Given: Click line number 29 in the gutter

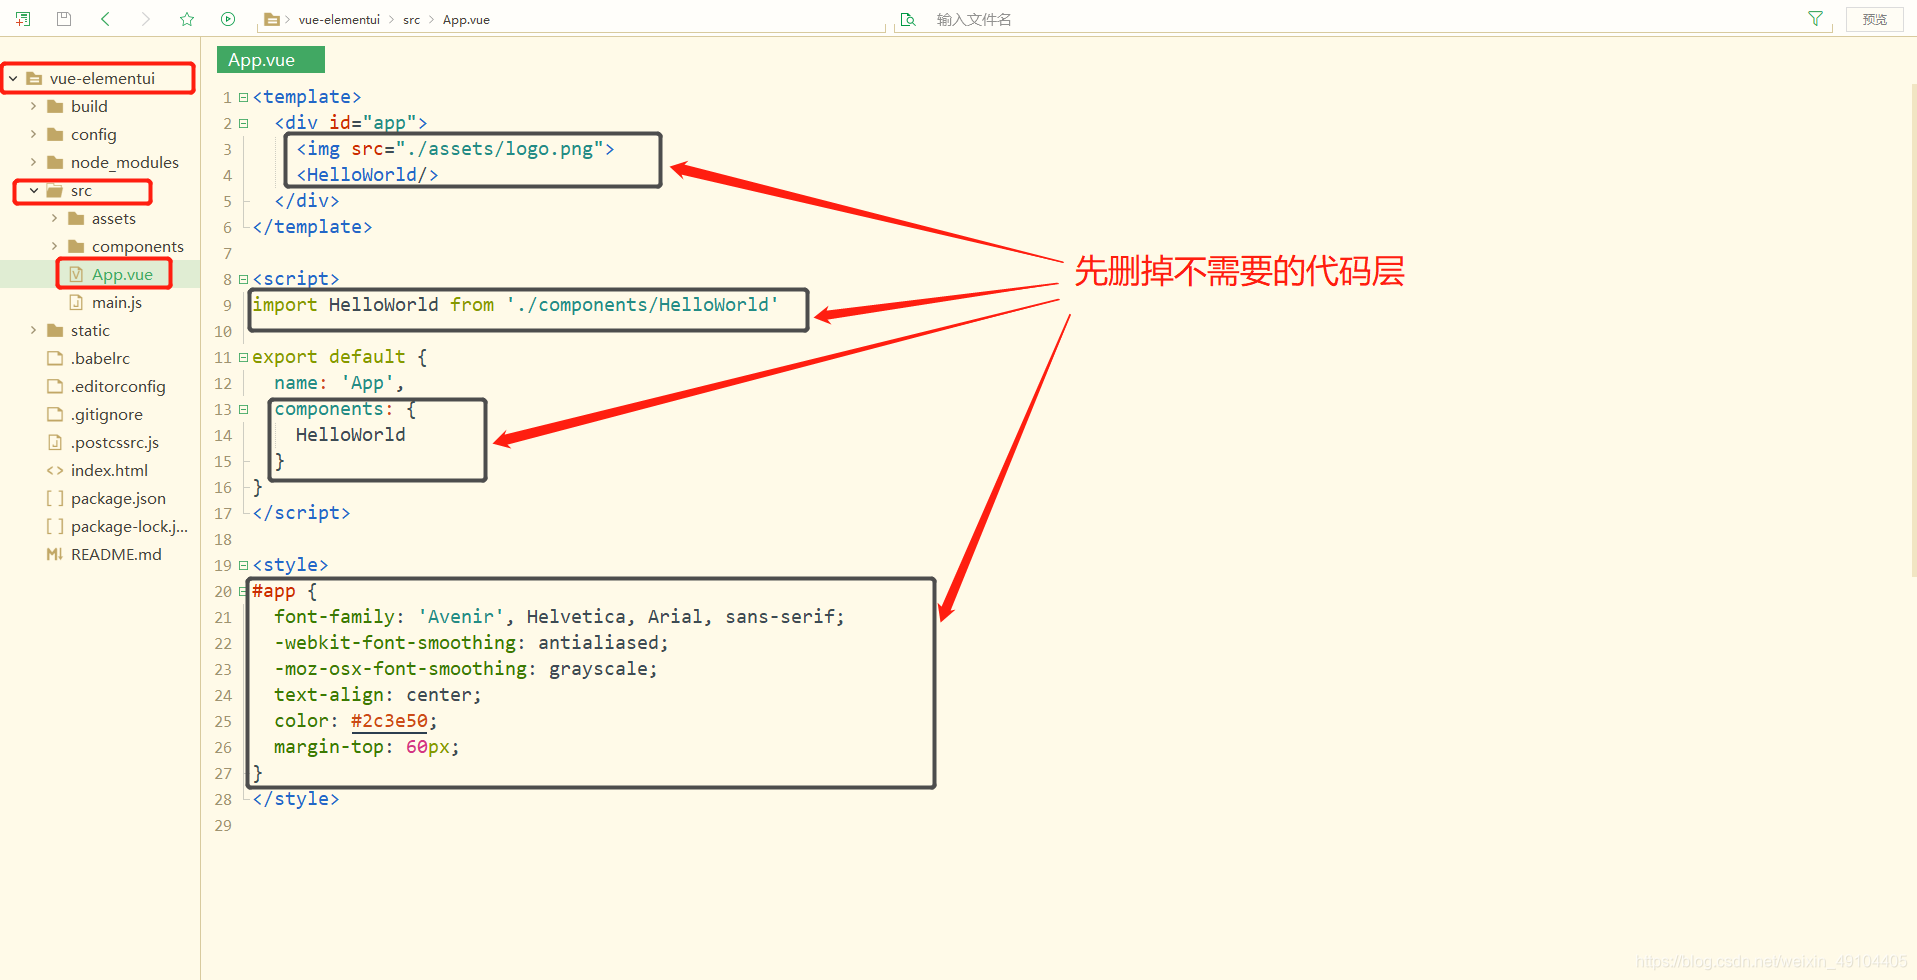Looking at the screenshot, I should 223,825.
